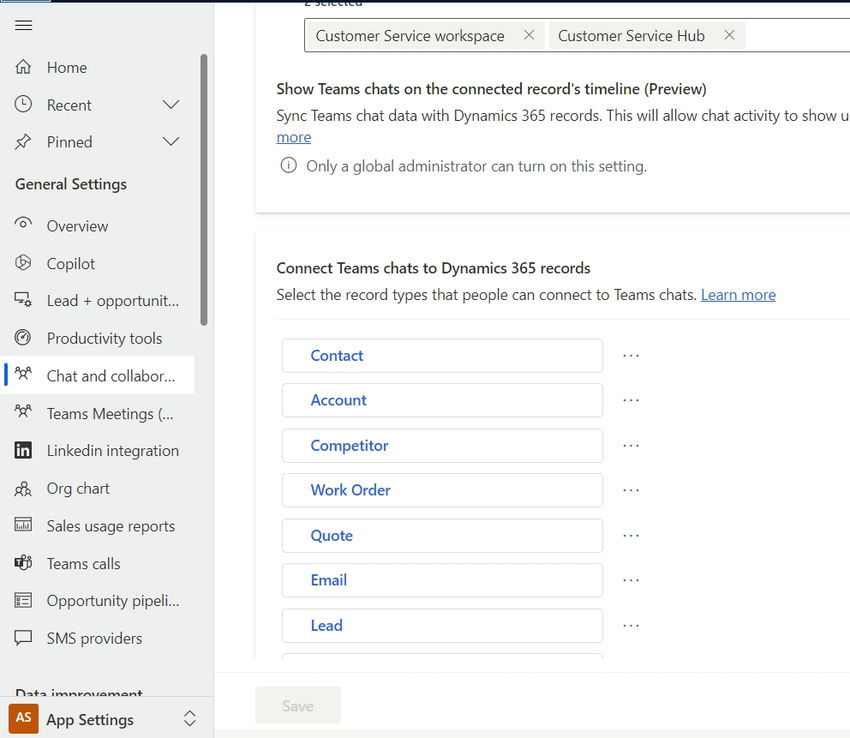850x738 pixels.
Task: Remove the Customer Service Hub tag
Action: pyautogui.click(x=729, y=35)
